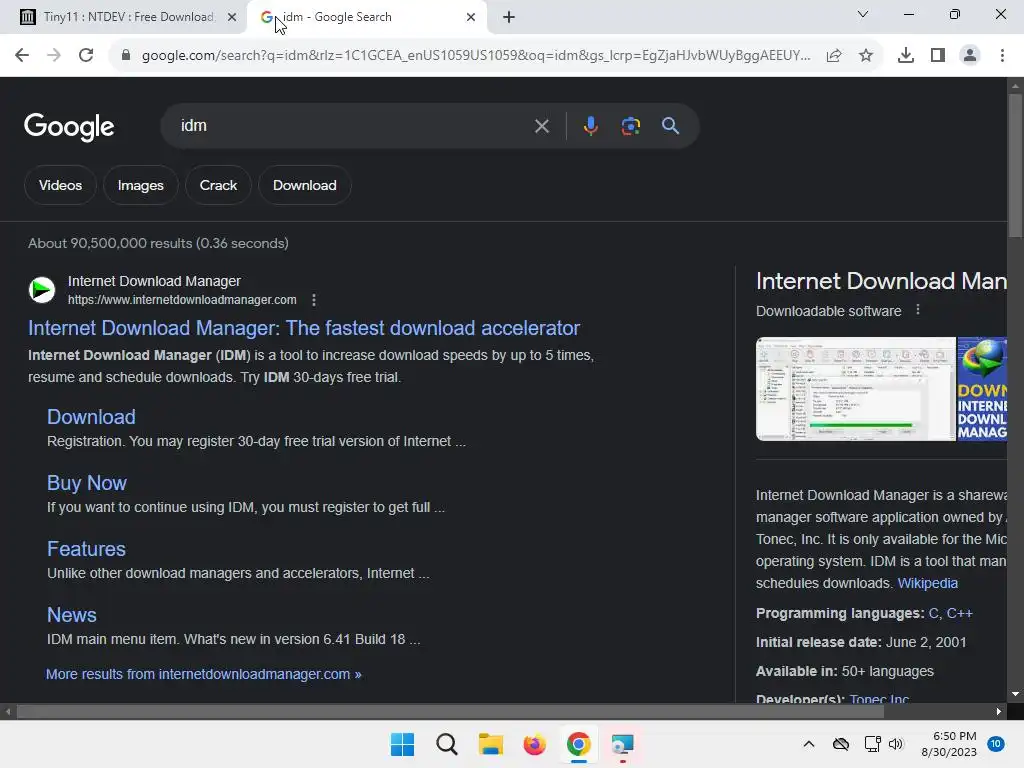Open knowledge panel more options dots
1024x768 pixels.
(x=918, y=310)
